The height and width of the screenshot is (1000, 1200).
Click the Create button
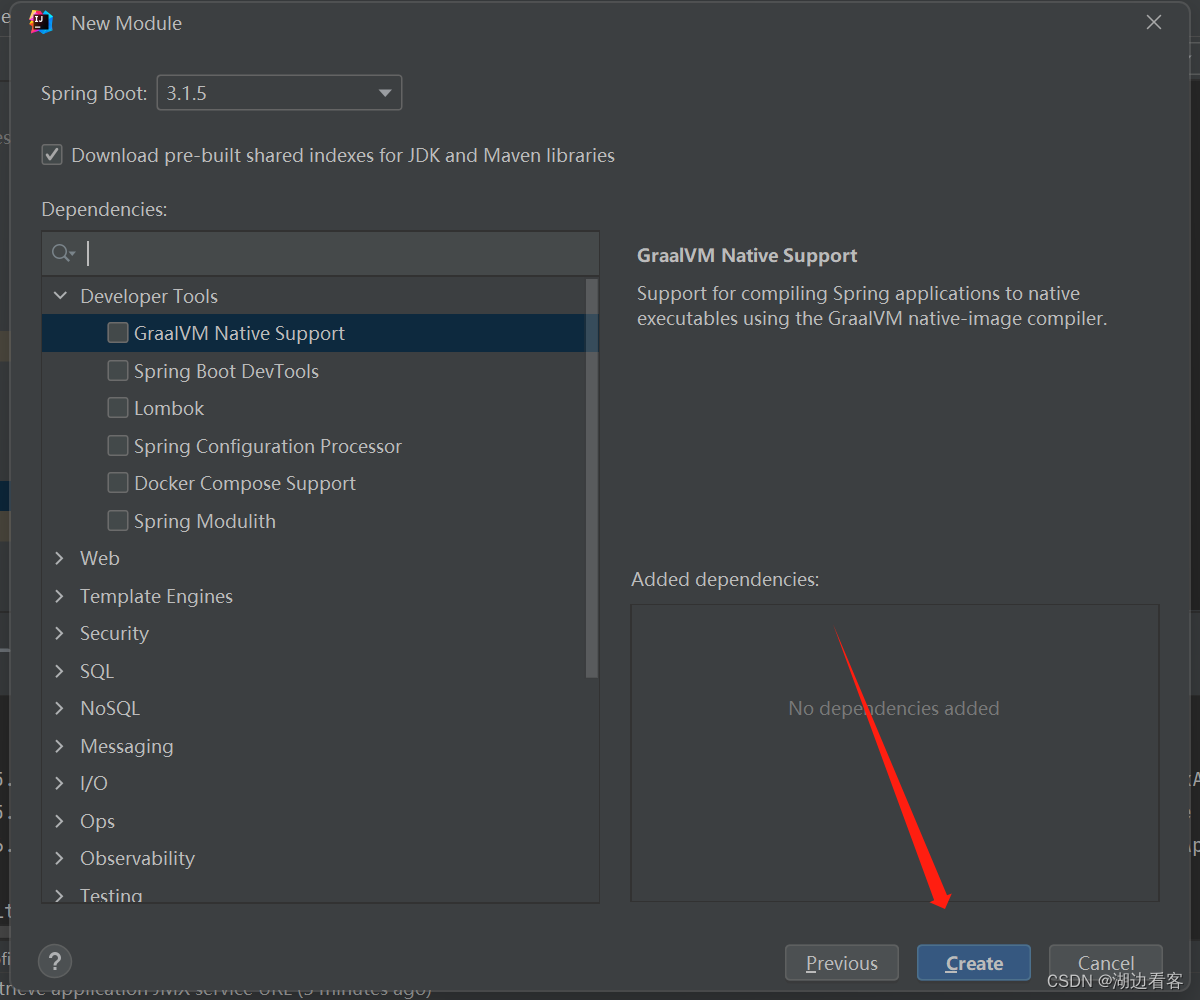[974, 963]
